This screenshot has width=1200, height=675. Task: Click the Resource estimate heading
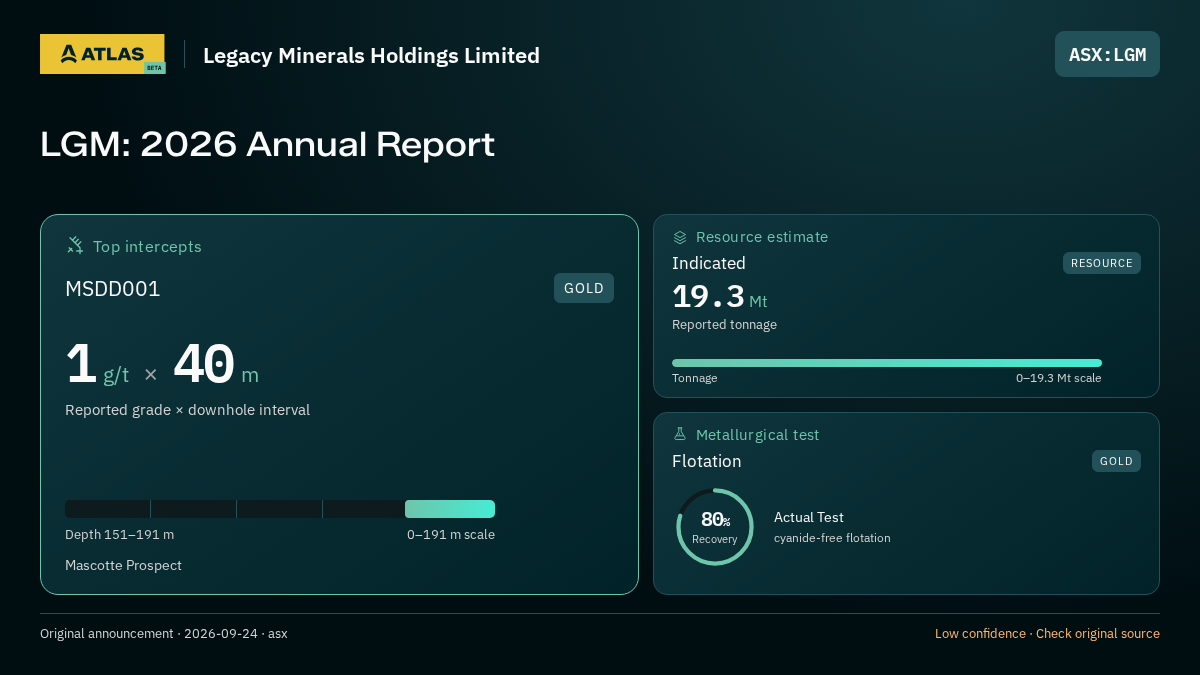(x=762, y=237)
